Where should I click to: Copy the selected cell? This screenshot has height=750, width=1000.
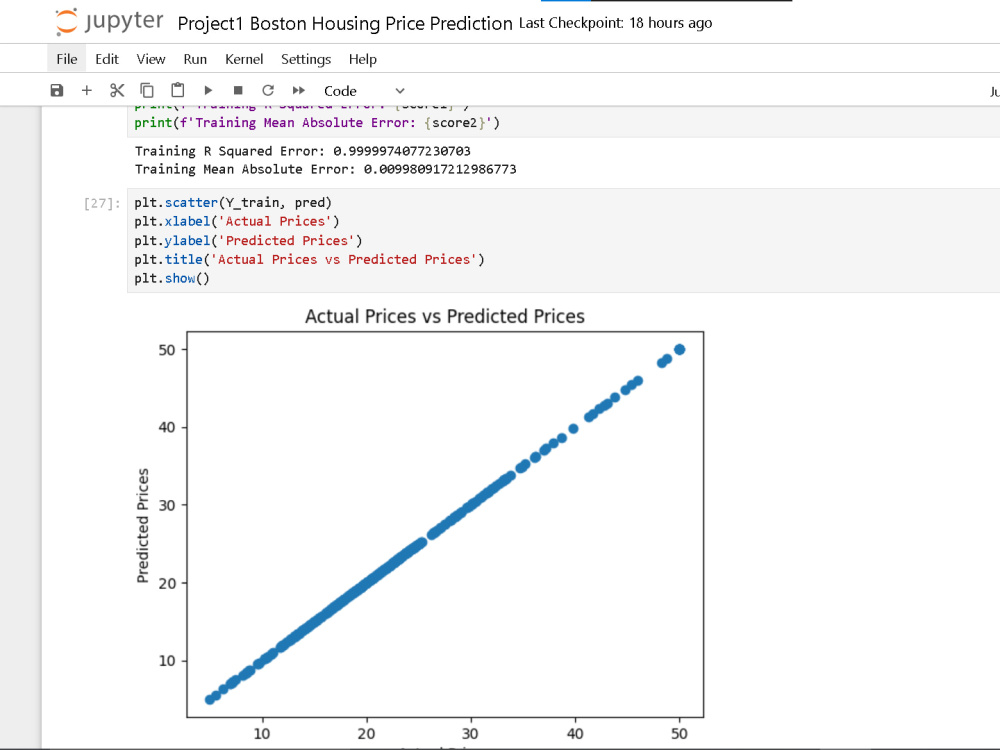pyautogui.click(x=147, y=91)
